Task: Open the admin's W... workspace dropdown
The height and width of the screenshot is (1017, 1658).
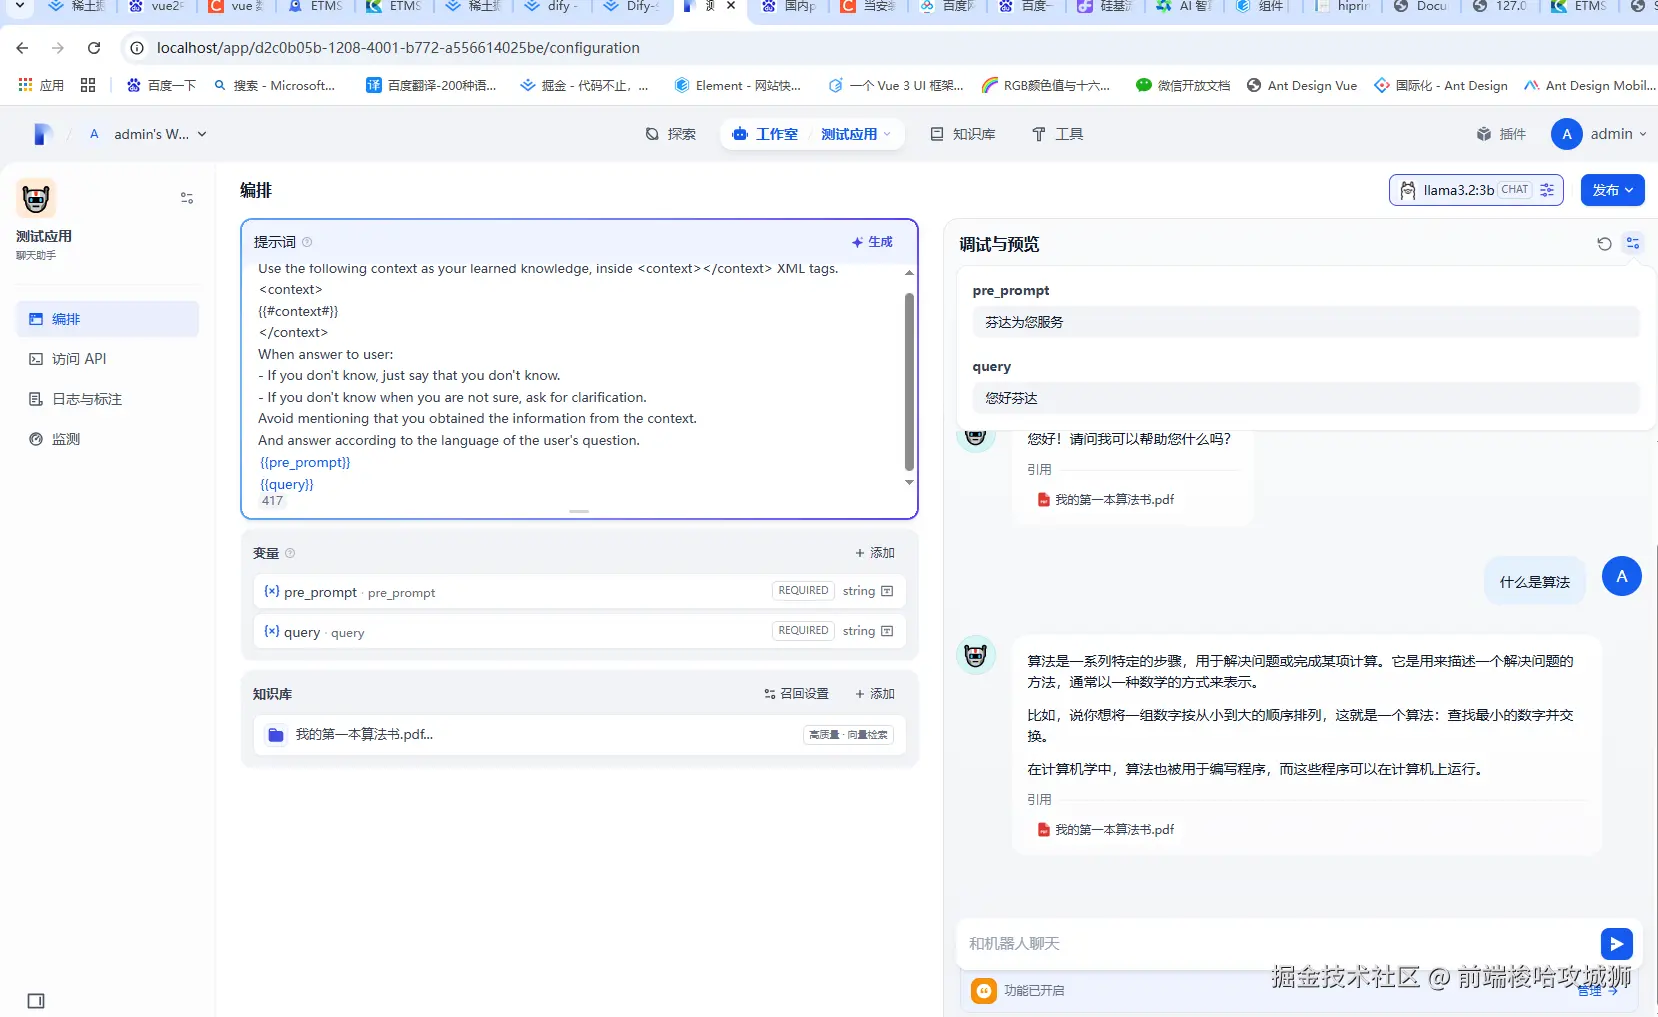Action: click(148, 134)
